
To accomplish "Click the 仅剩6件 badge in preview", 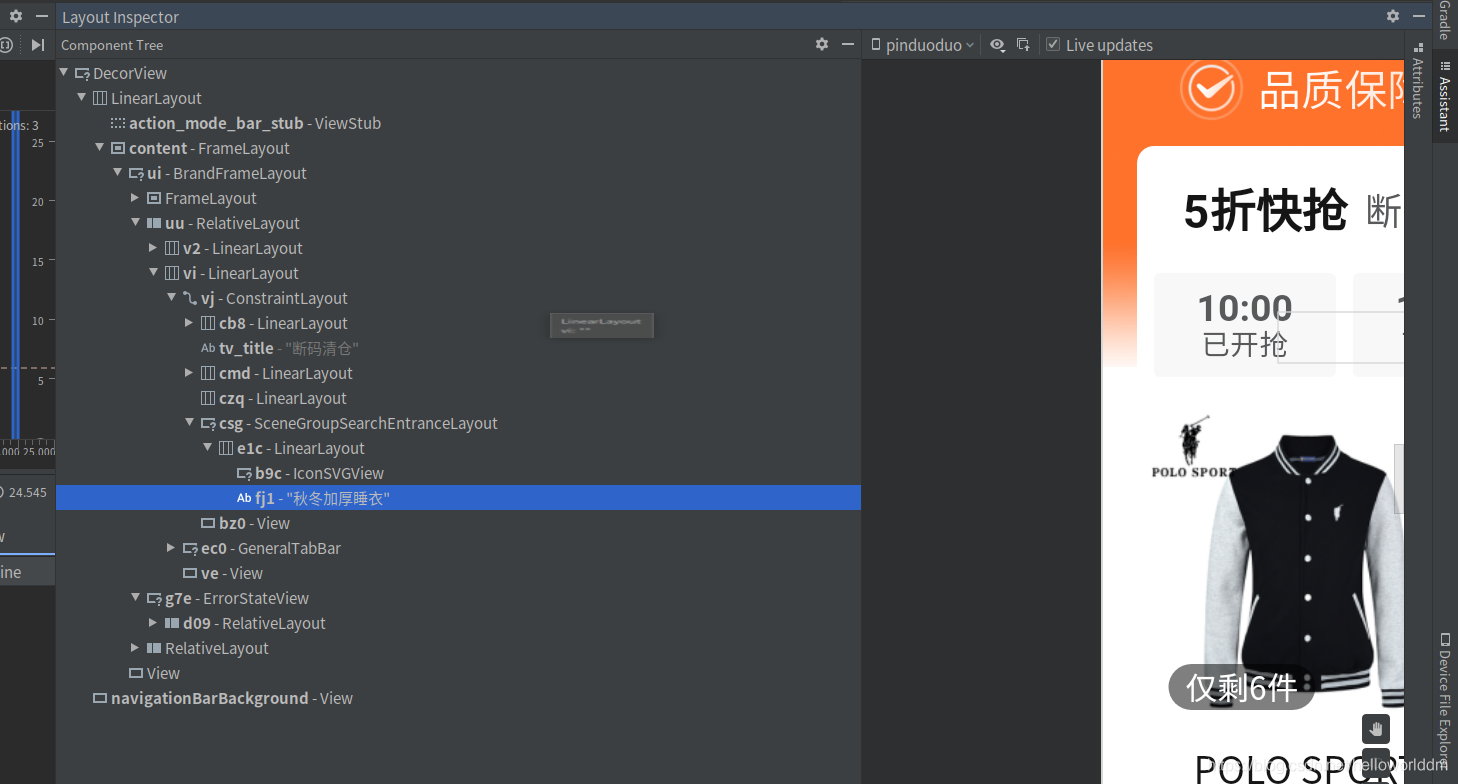I will tap(1241, 687).
